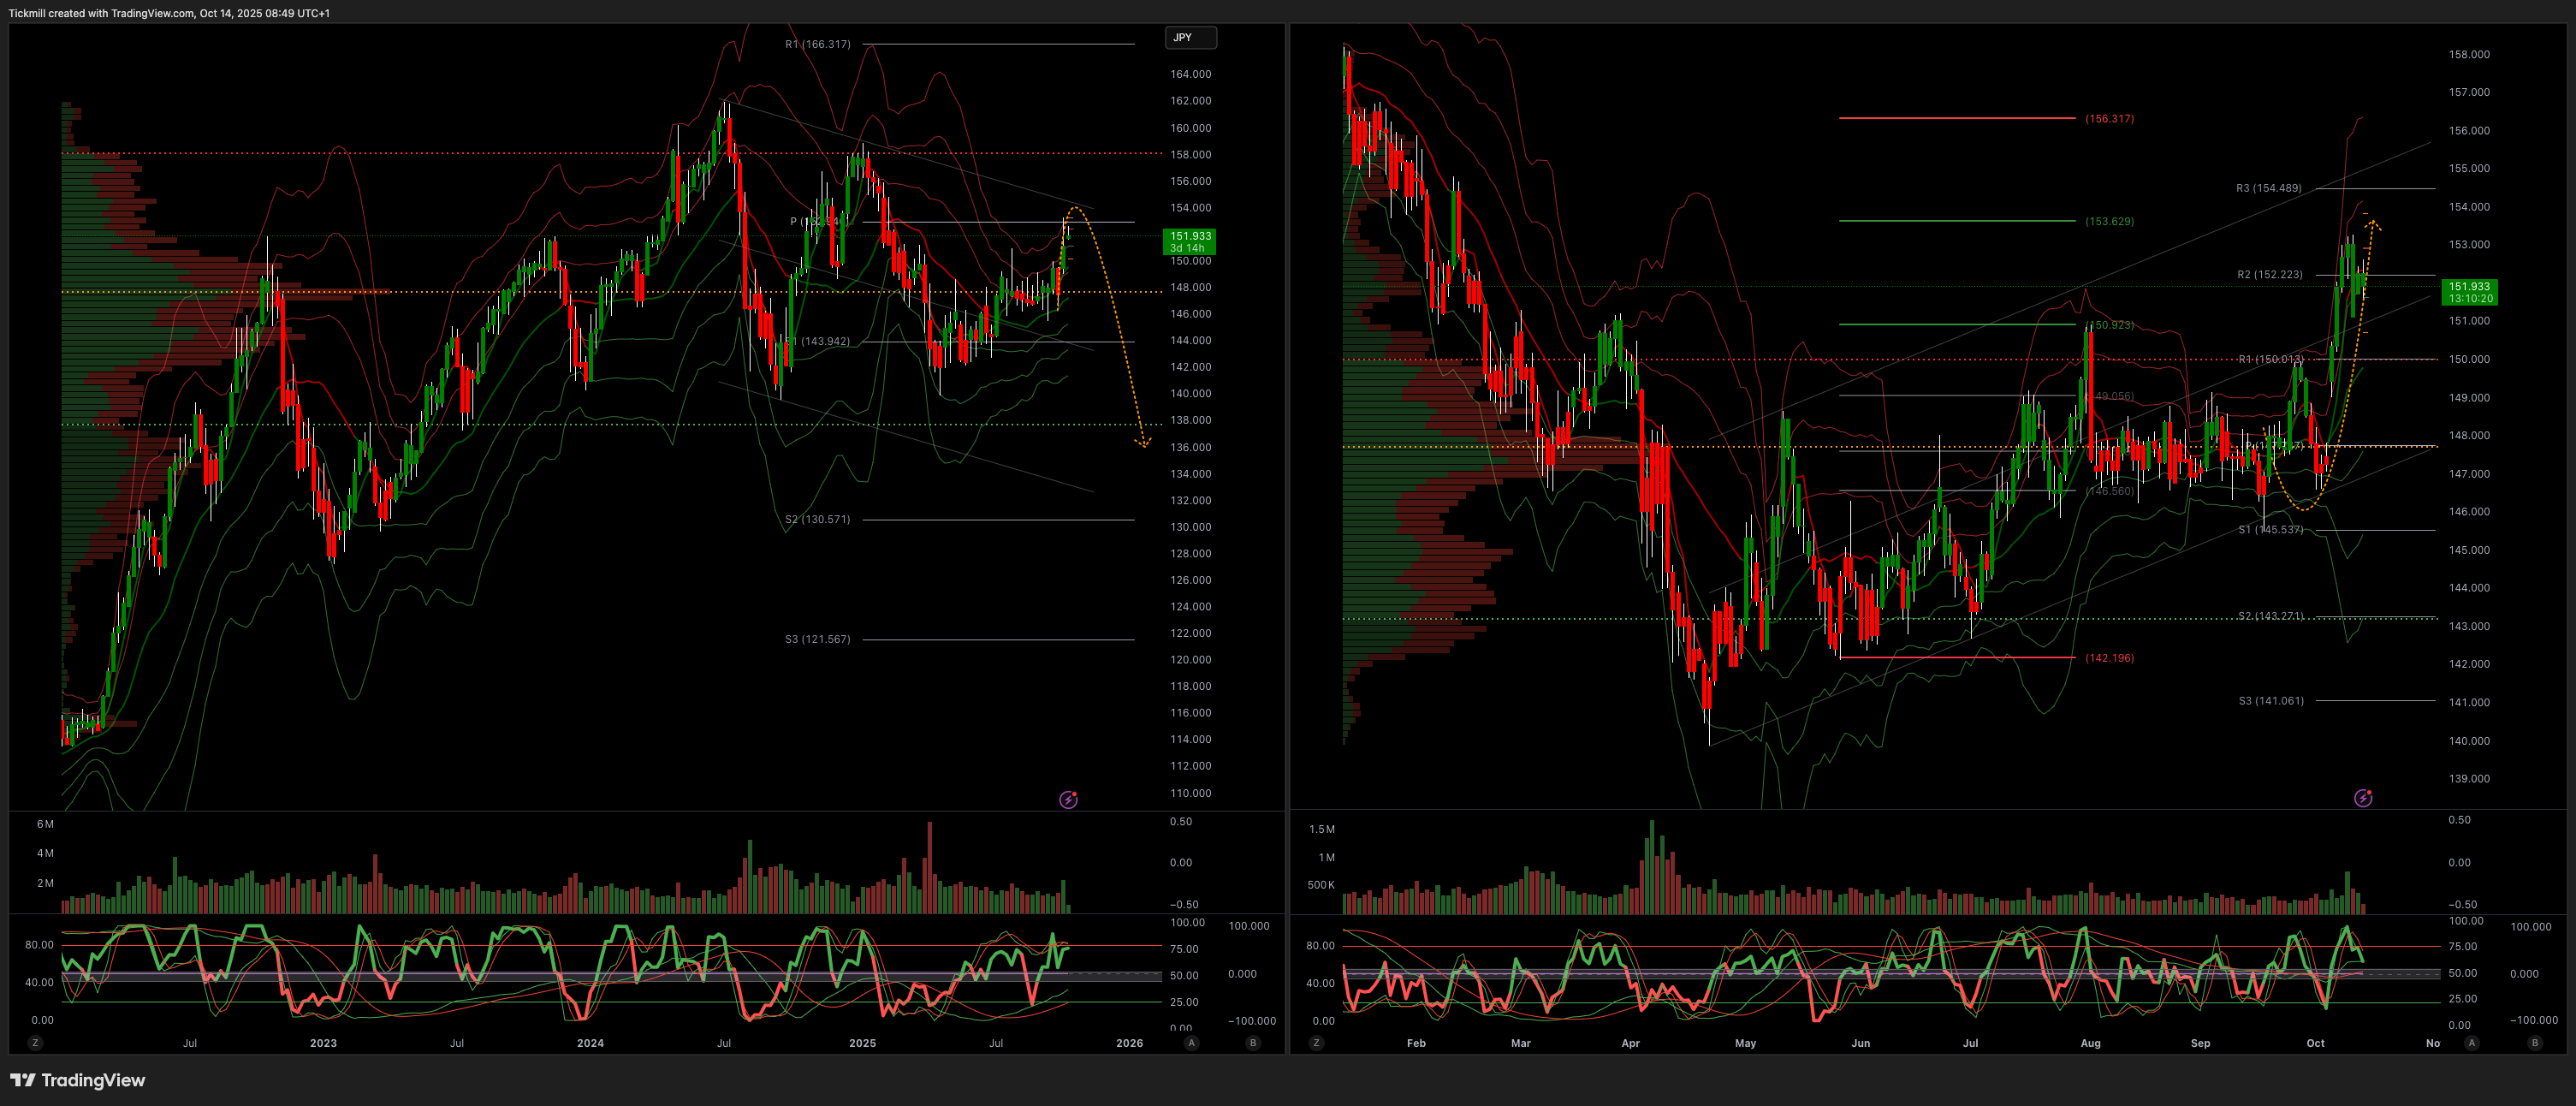Image resolution: width=2576 pixels, height=1106 pixels.
Task: Click the purple lightning icon on right chart
Action: pos(2362,798)
